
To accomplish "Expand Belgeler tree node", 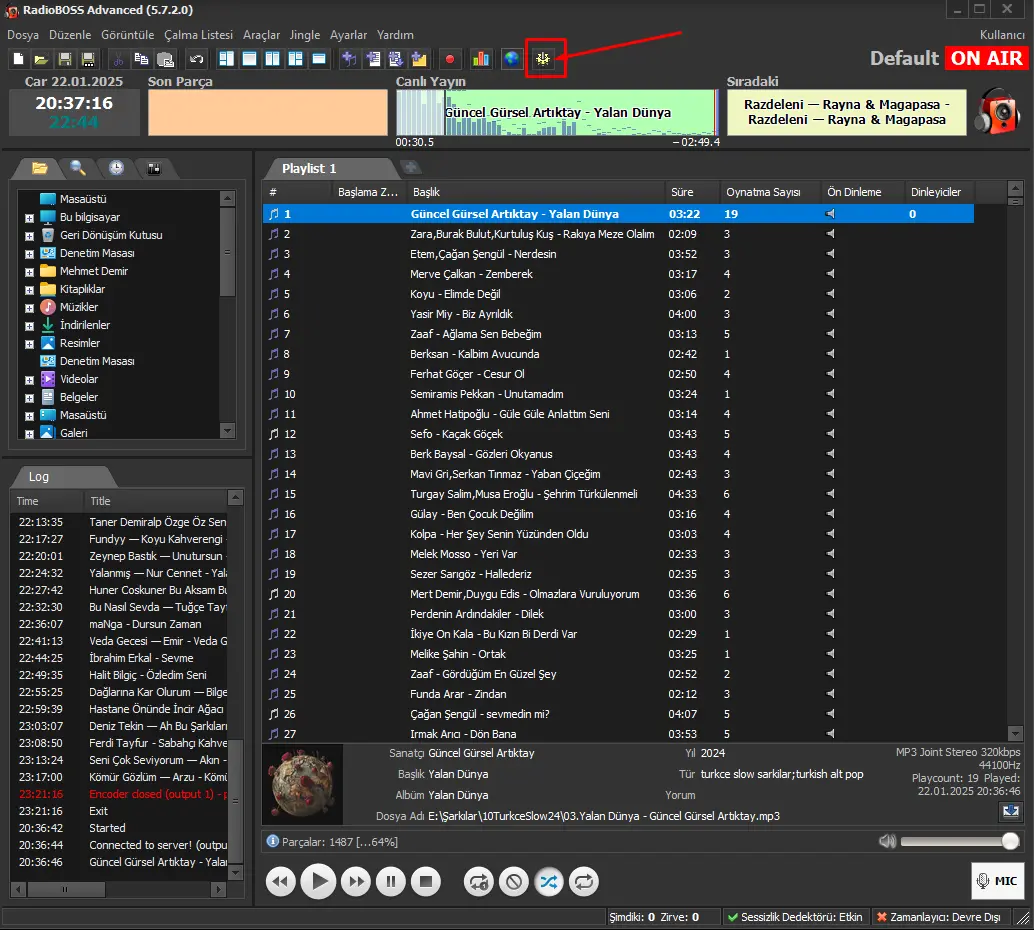I will click(x=29, y=398).
